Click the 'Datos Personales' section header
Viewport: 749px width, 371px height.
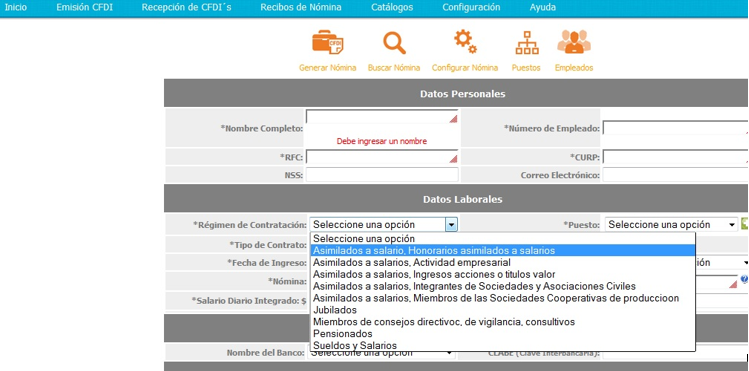pos(462,94)
